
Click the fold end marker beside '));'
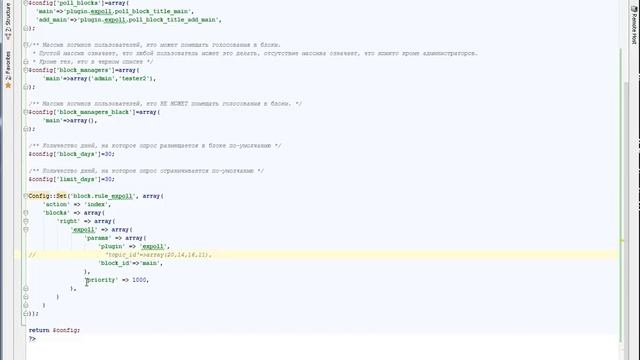tap(25, 313)
